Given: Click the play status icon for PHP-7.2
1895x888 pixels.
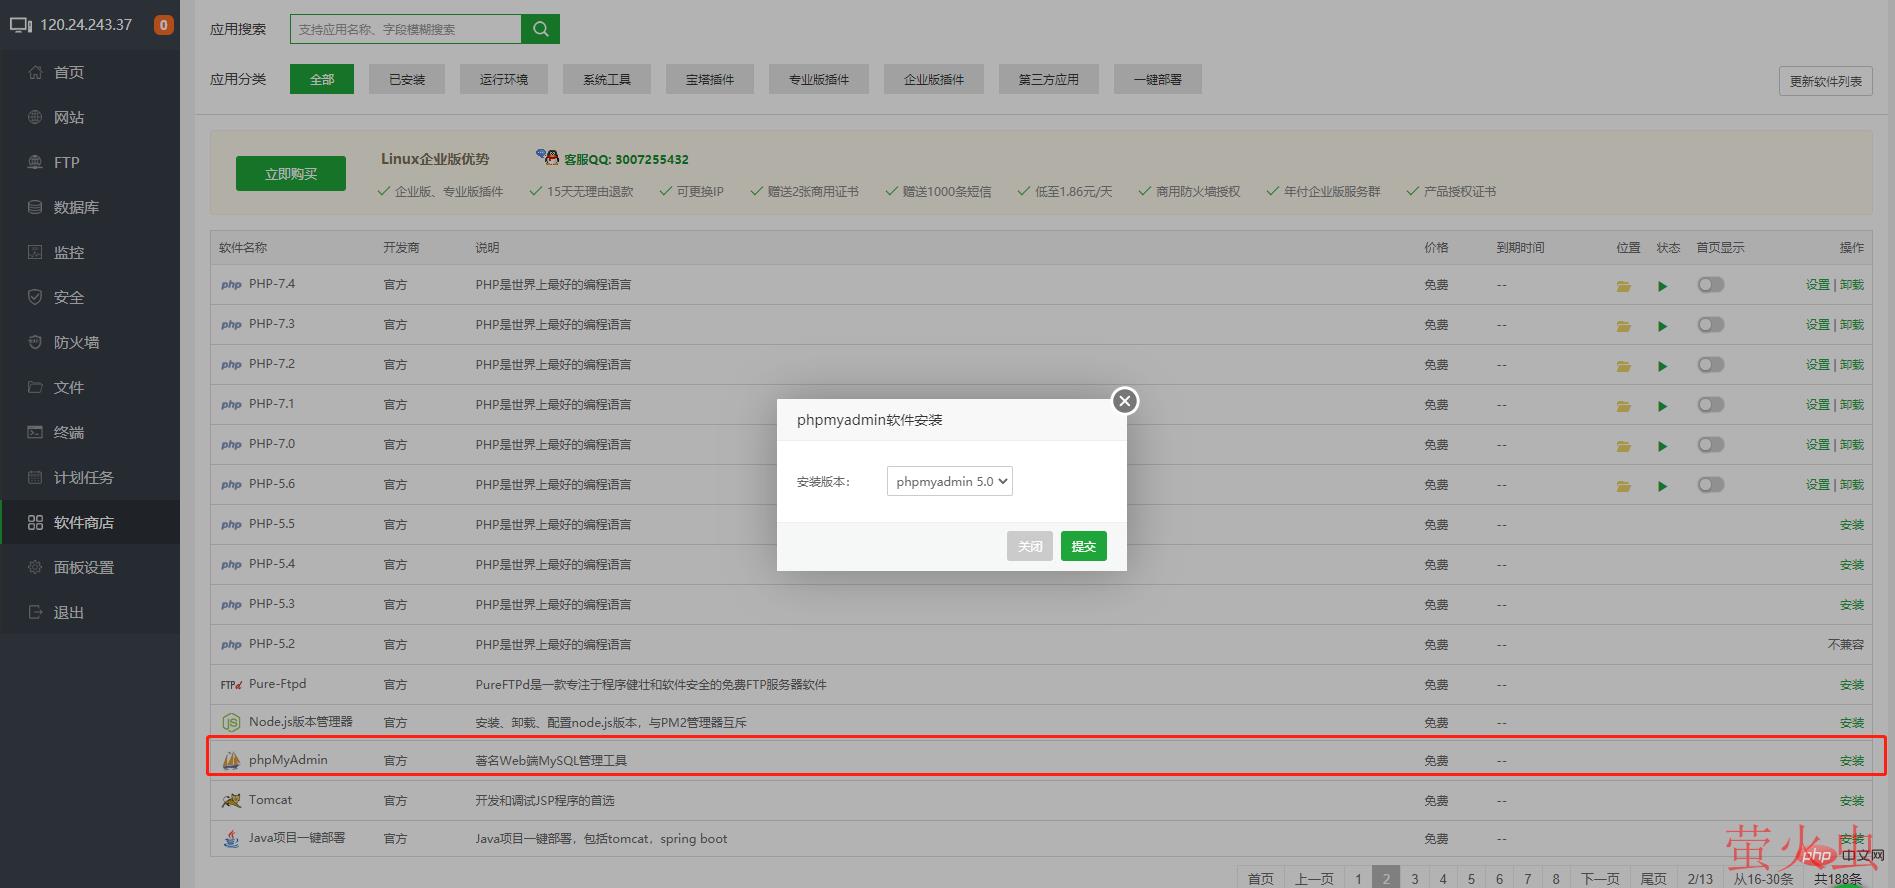Looking at the screenshot, I should tap(1662, 366).
